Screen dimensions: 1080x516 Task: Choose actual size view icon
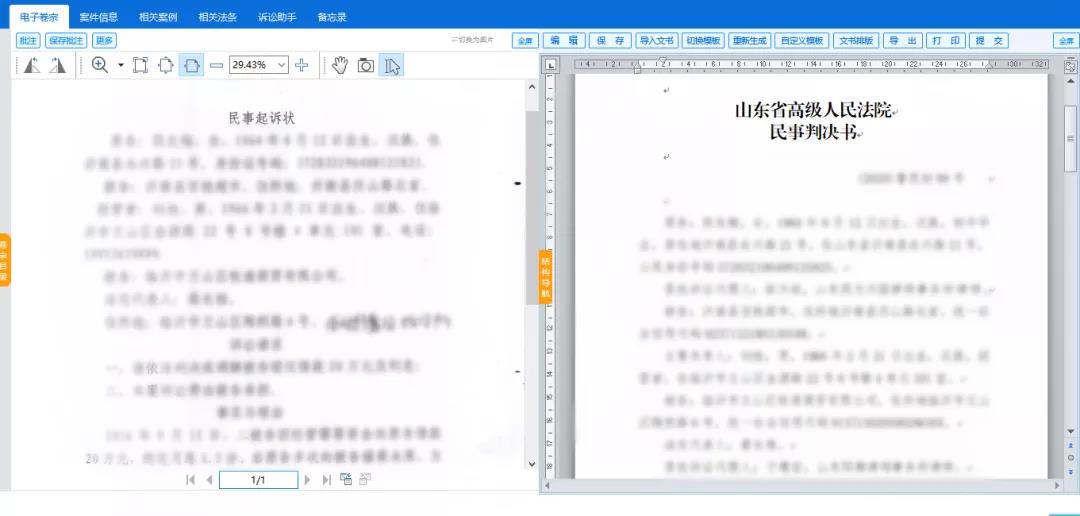pyautogui.click(x=141, y=65)
